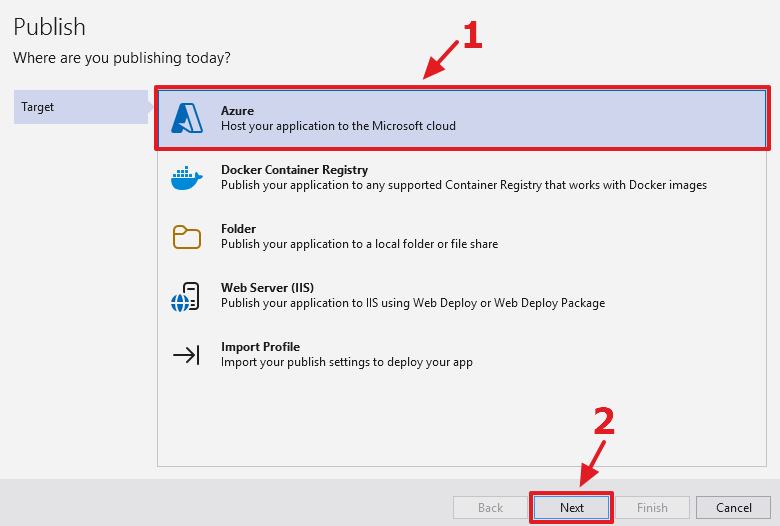The width and height of the screenshot is (780, 526).
Task: Click the Azure logo icon
Action: (187, 119)
